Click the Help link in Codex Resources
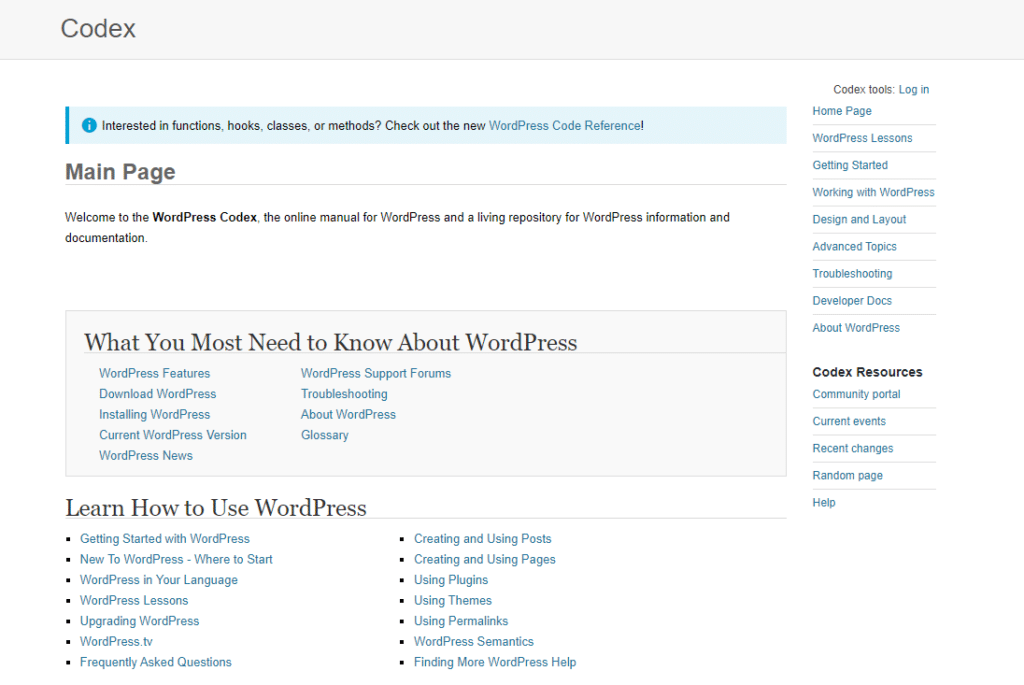The width and height of the screenshot is (1024, 685). [824, 503]
